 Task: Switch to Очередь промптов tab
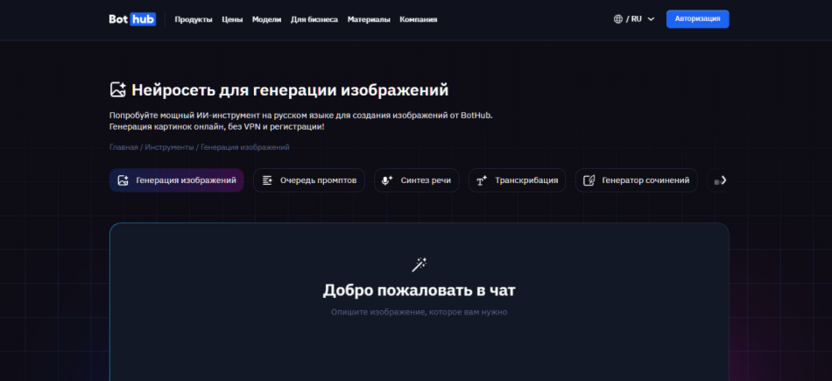(309, 180)
